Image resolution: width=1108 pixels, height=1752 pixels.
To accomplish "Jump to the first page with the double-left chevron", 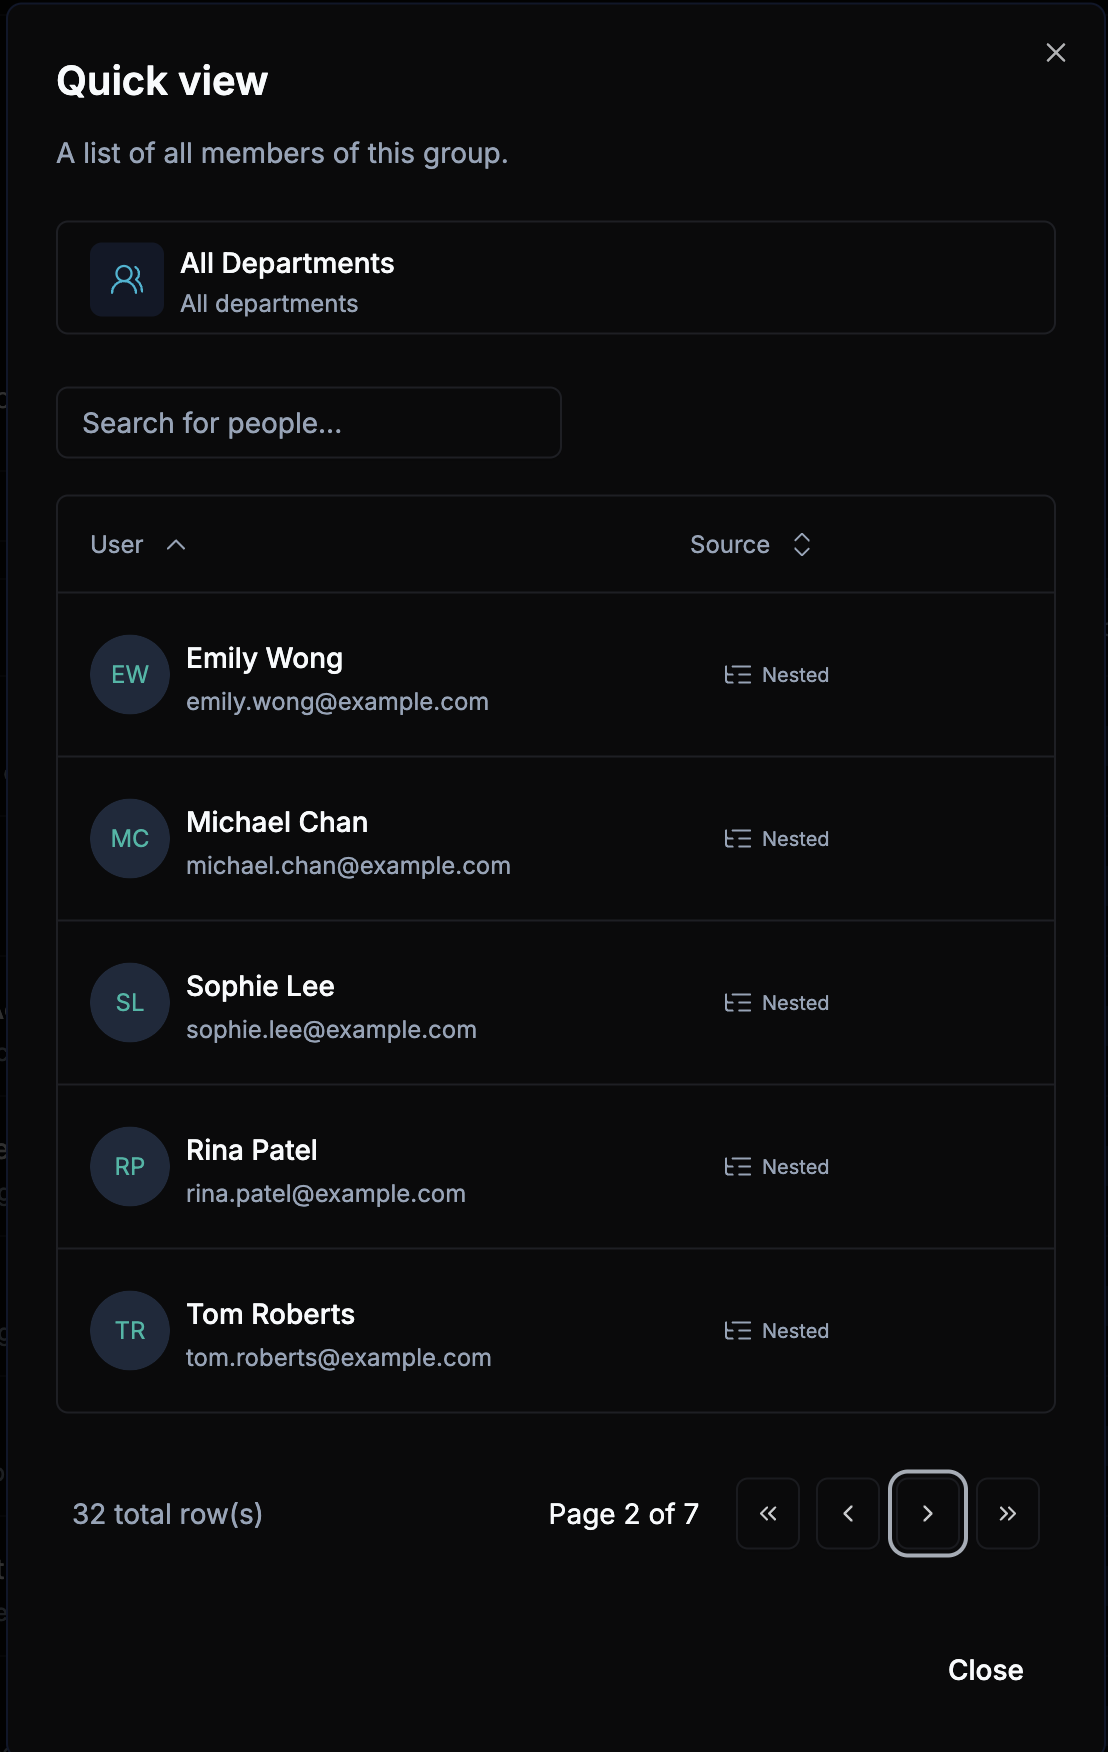I will click(x=768, y=1513).
